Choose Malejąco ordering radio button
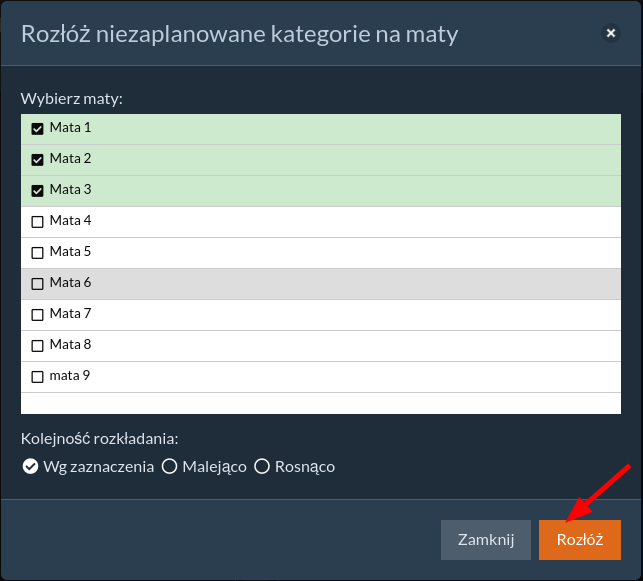This screenshot has width=643, height=581. pos(169,466)
